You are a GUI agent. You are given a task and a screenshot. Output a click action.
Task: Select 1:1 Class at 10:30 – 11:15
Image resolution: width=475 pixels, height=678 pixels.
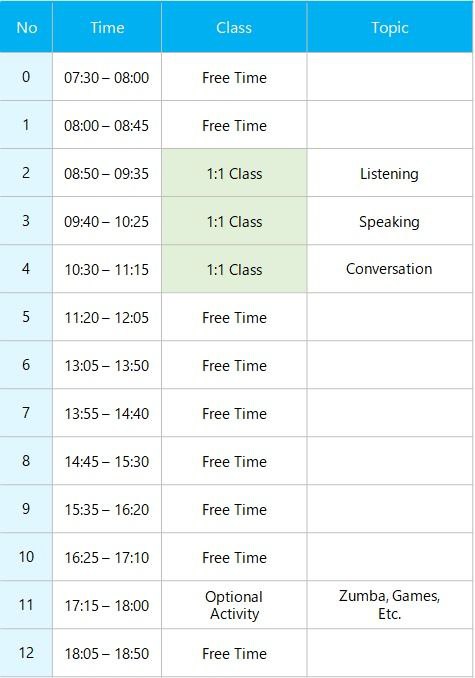[x=234, y=269]
